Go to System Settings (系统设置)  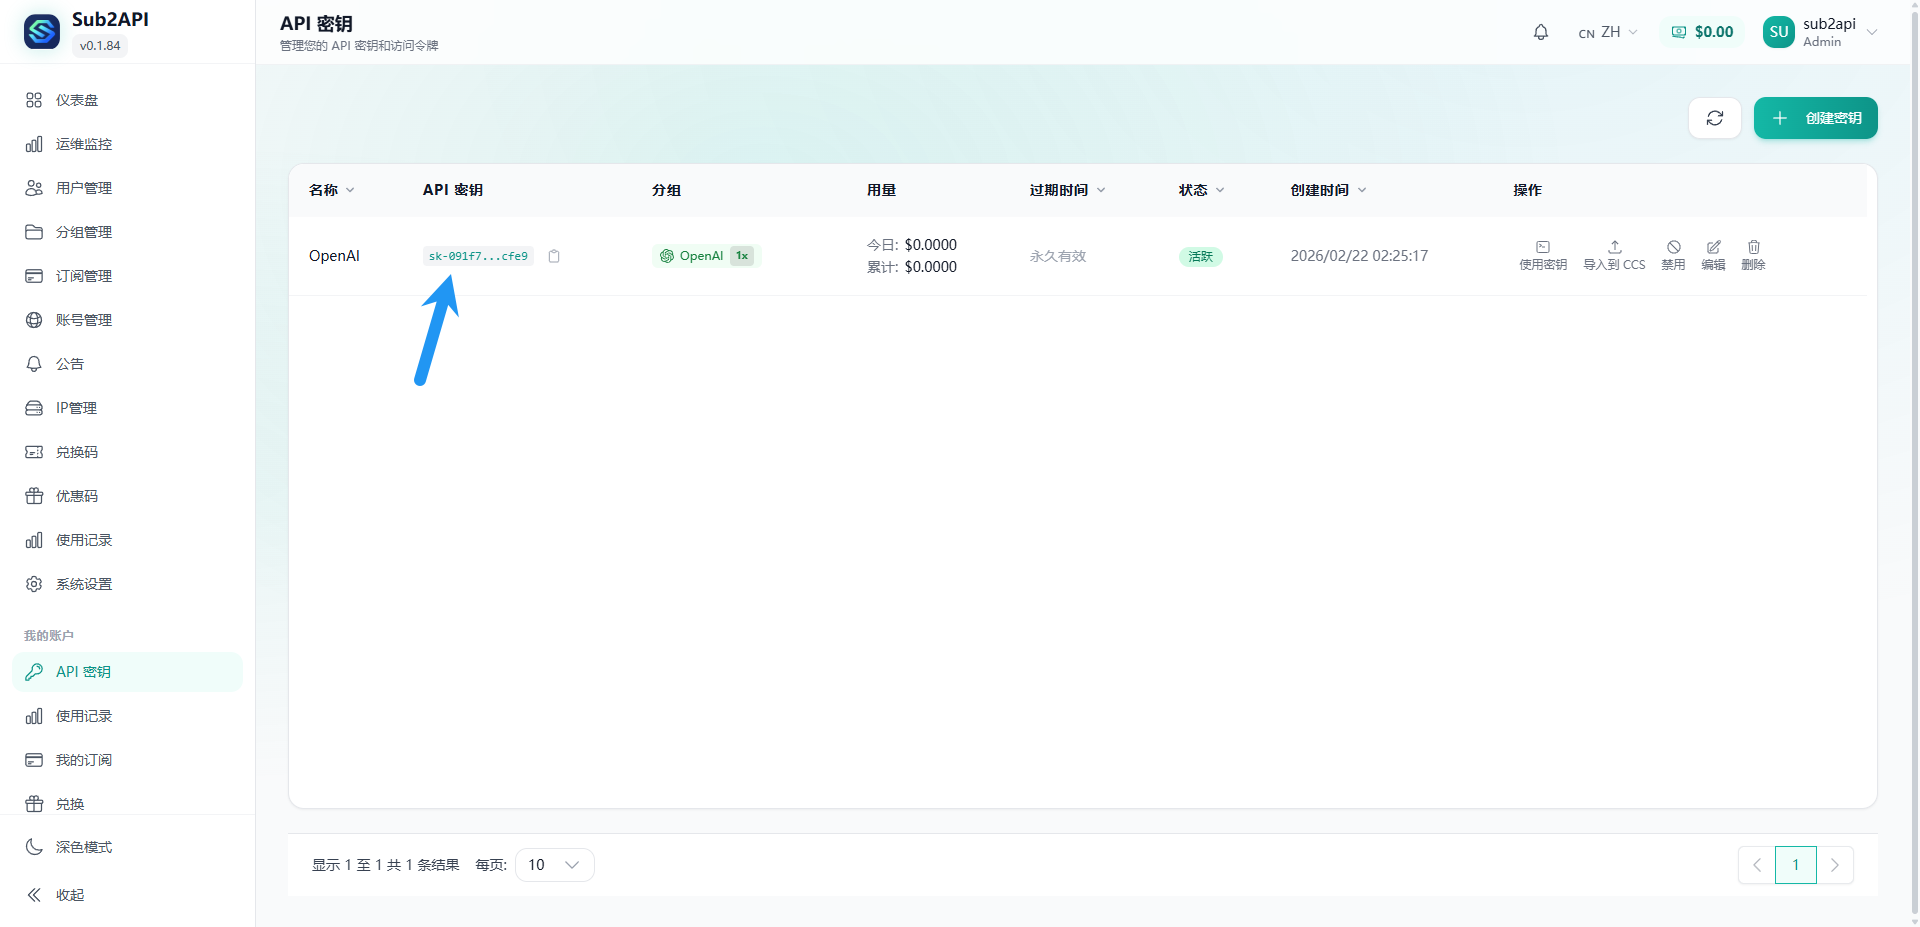(x=84, y=584)
